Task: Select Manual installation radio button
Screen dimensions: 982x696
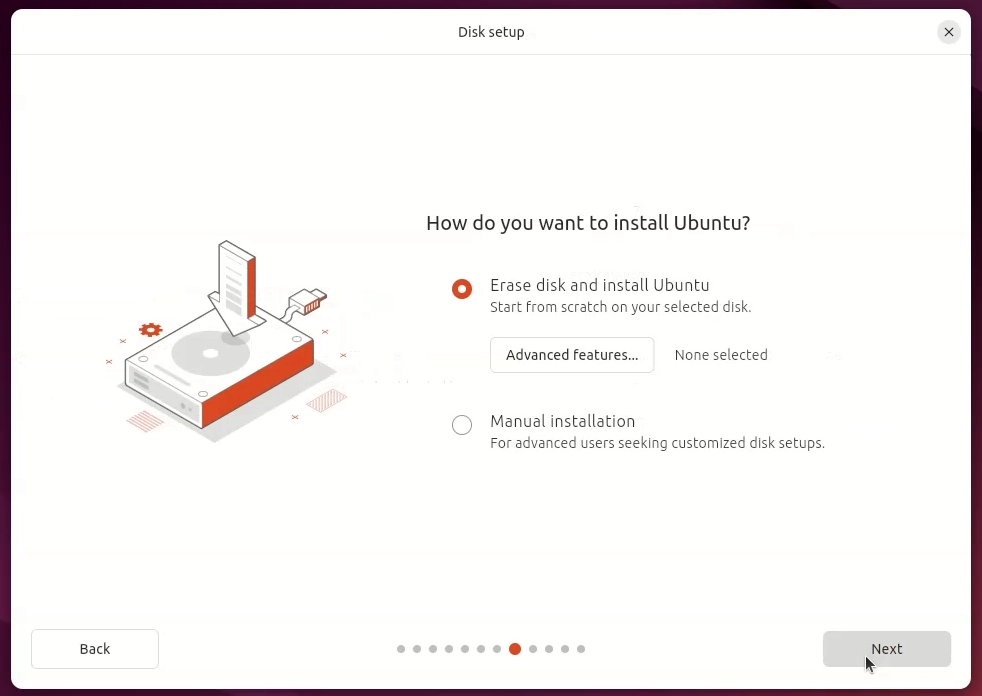Action: pyautogui.click(x=462, y=425)
